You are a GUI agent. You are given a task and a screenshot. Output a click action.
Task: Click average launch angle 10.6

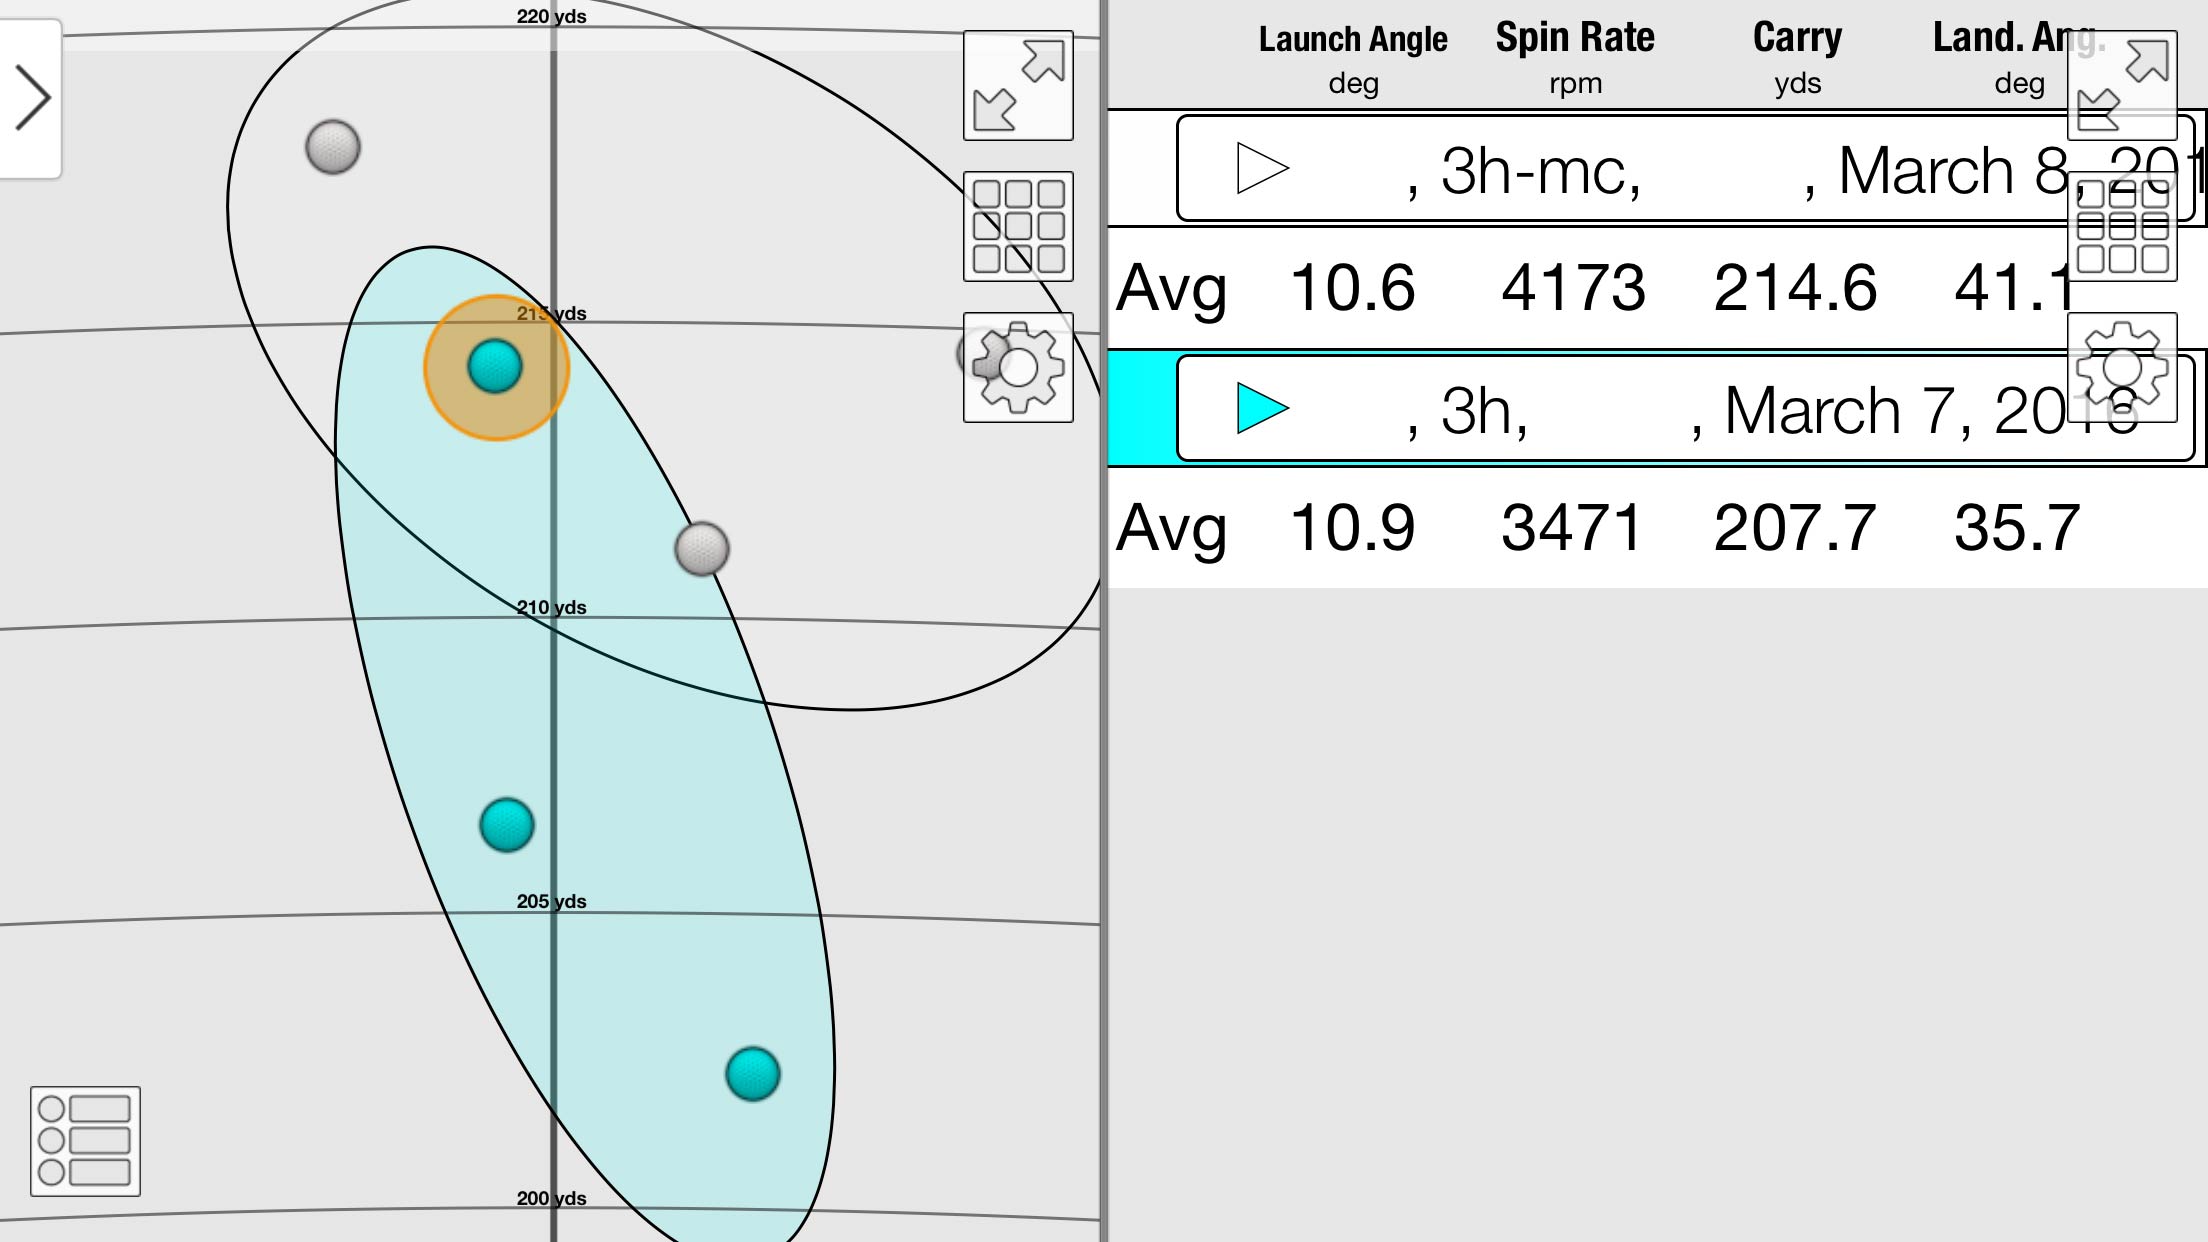[x=1352, y=288]
